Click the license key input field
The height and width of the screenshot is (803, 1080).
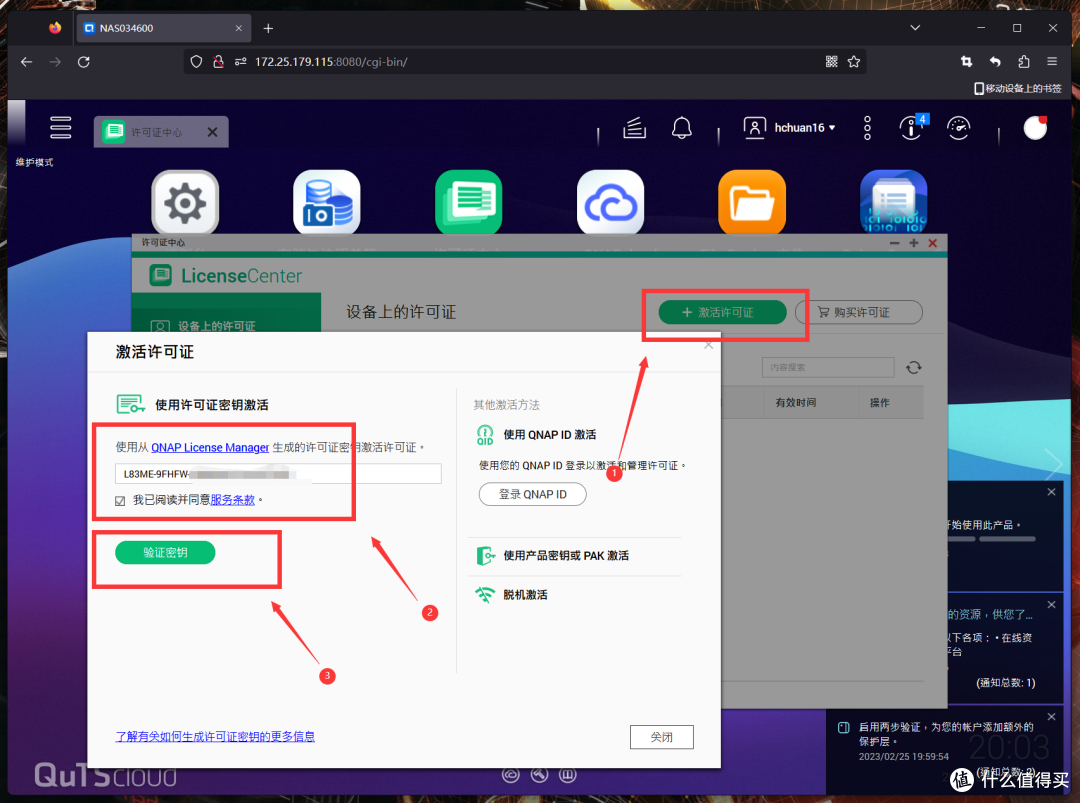tap(278, 474)
